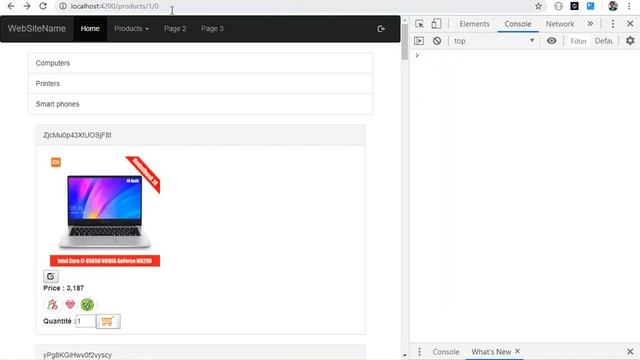Click the edit product icon button

[51, 276]
